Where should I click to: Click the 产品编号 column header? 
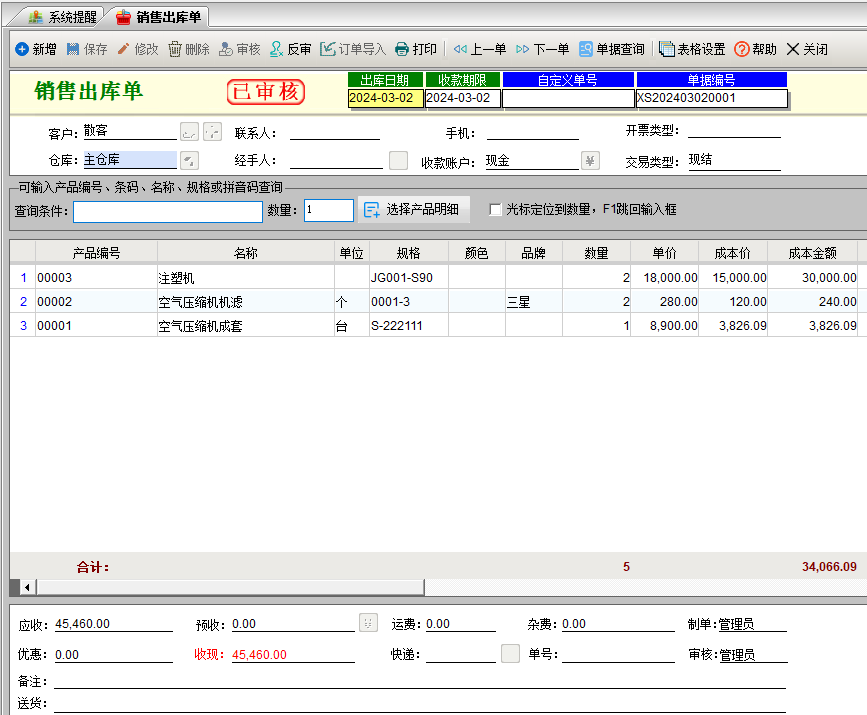coord(96,253)
